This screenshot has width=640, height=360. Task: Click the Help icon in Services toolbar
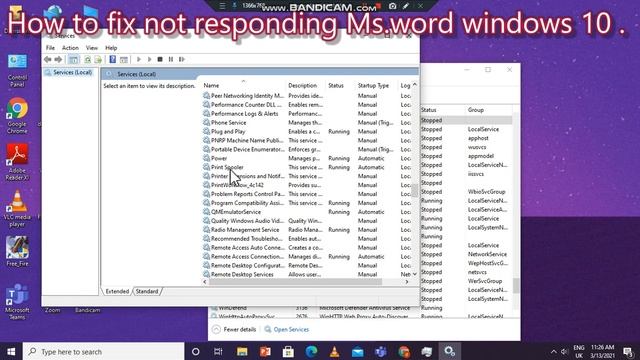click(113, 60)
